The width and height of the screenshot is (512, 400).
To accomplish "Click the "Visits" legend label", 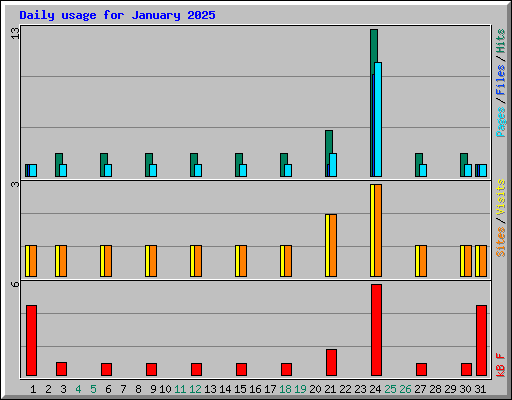I will point(501,197).
